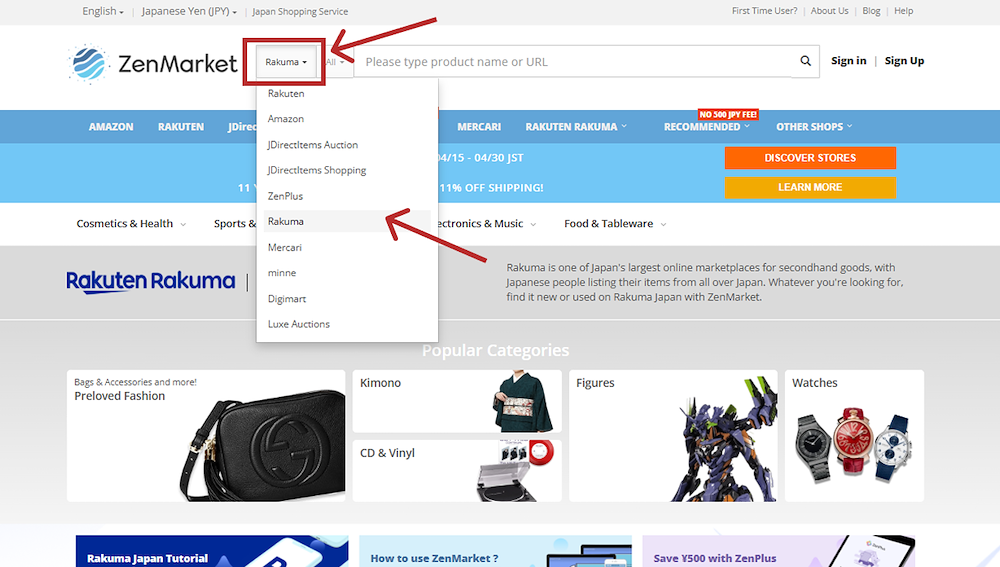Select Amazon from shop list
The width and height of the screenshot is (1000, 567).
[x=347, y=119]
